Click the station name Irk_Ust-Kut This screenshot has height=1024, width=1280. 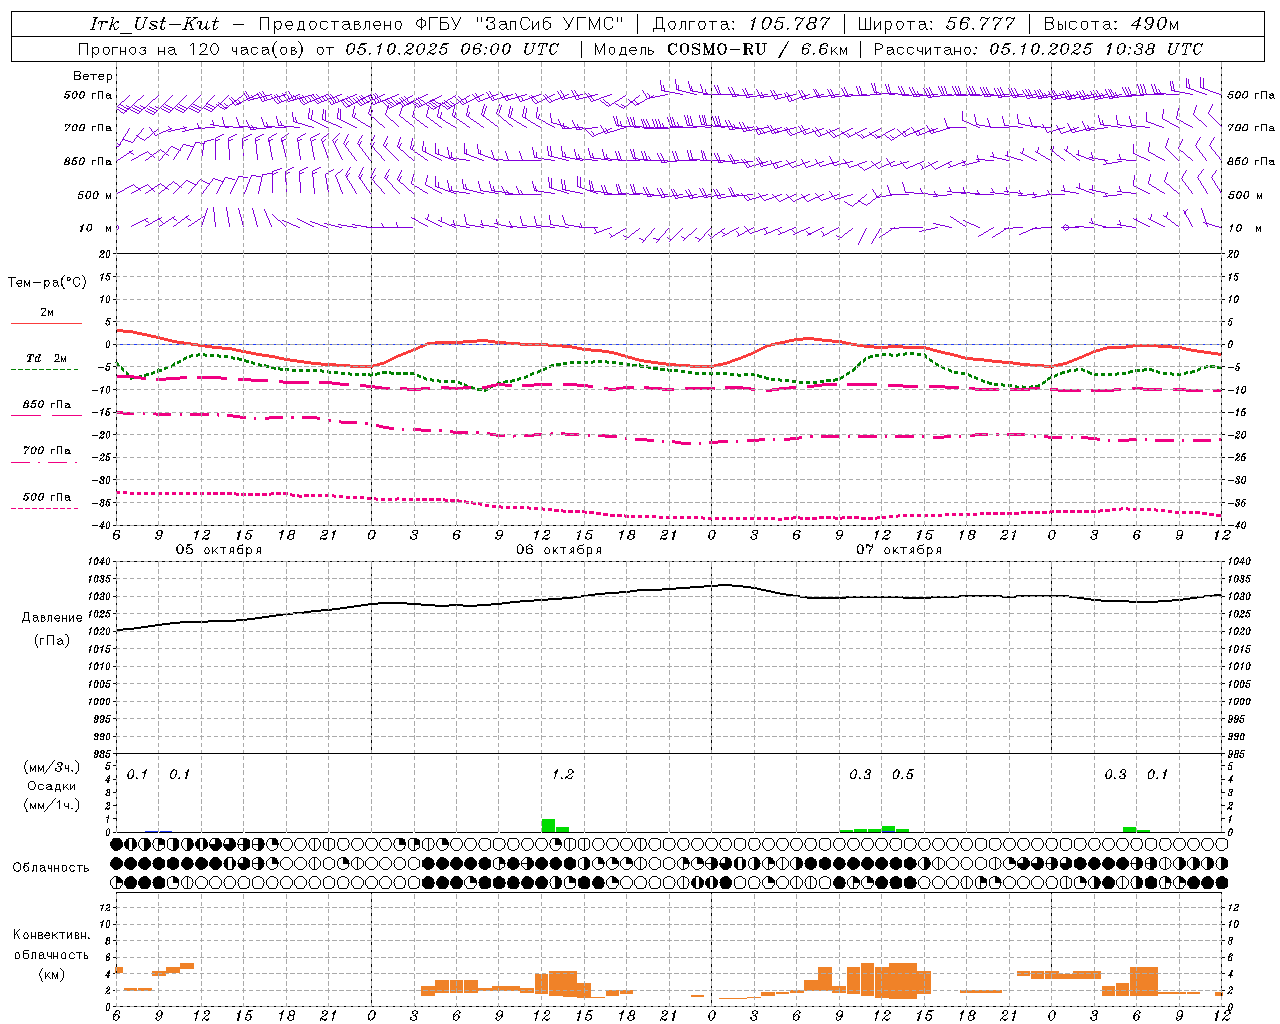[x=154, y=24]
